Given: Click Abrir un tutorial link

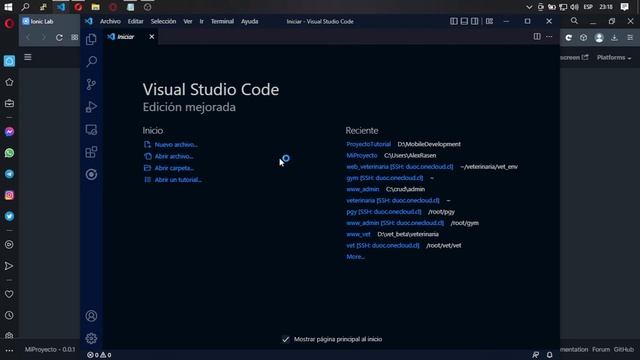Looking at the screenshot, I should pos(178,180).
